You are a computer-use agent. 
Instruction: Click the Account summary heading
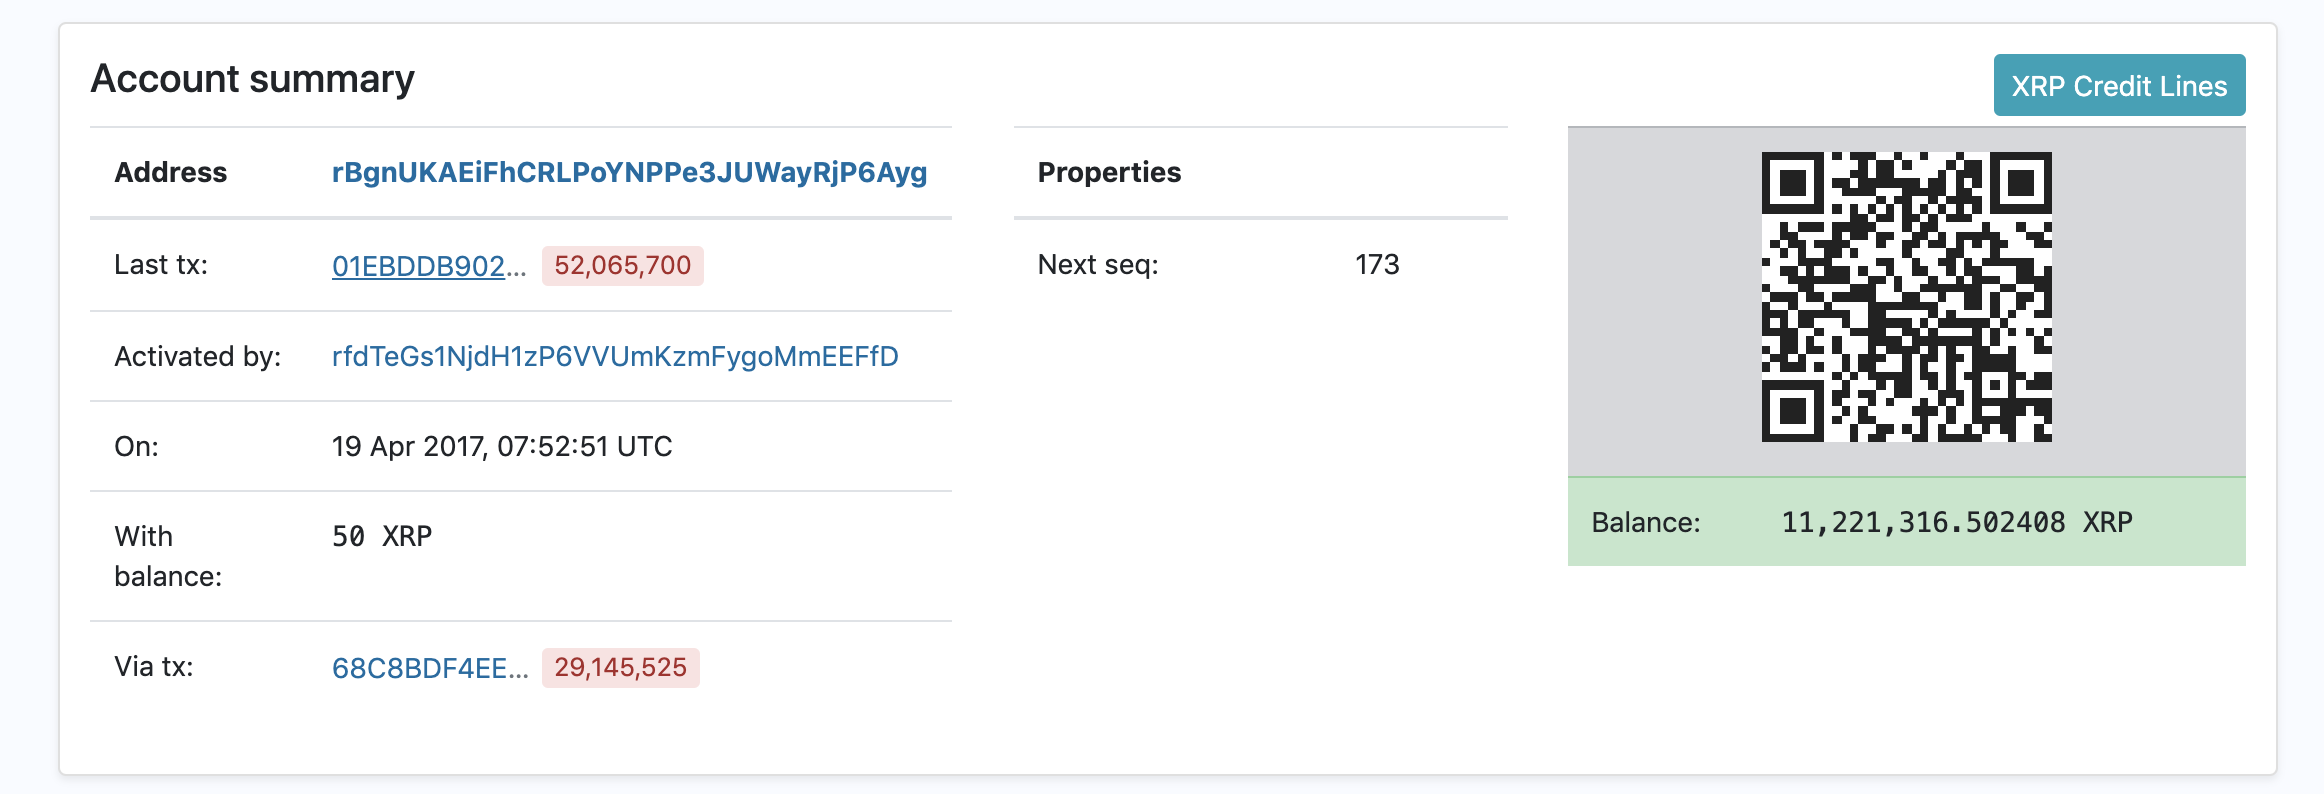pos(252,79)
